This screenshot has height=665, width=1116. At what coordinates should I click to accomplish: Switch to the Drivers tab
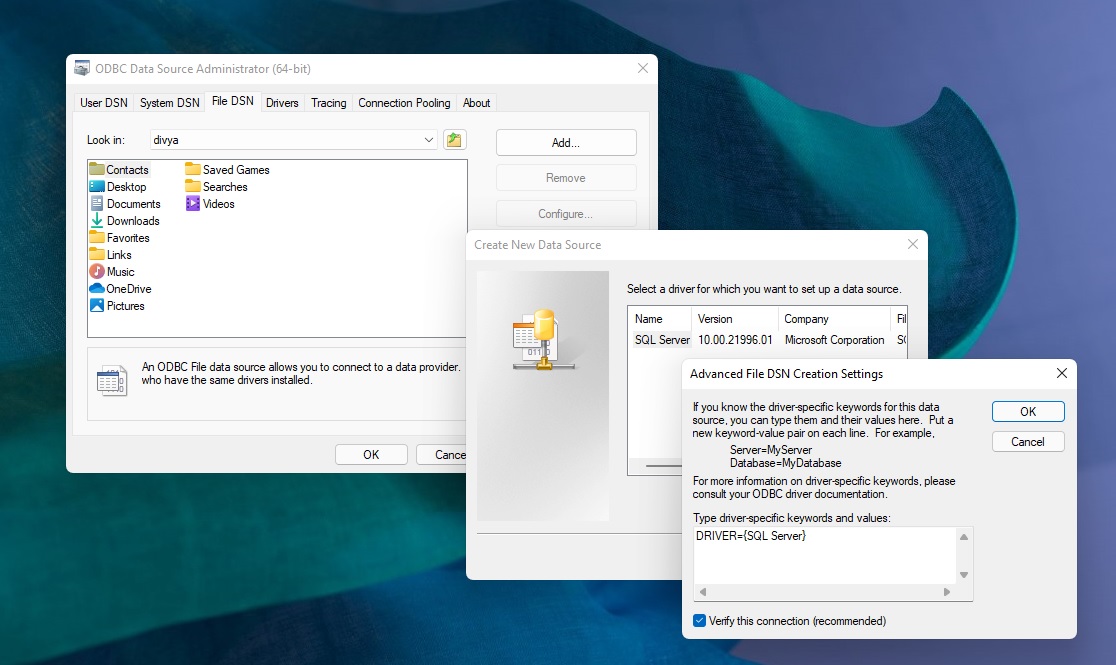[x=282, y=101]
